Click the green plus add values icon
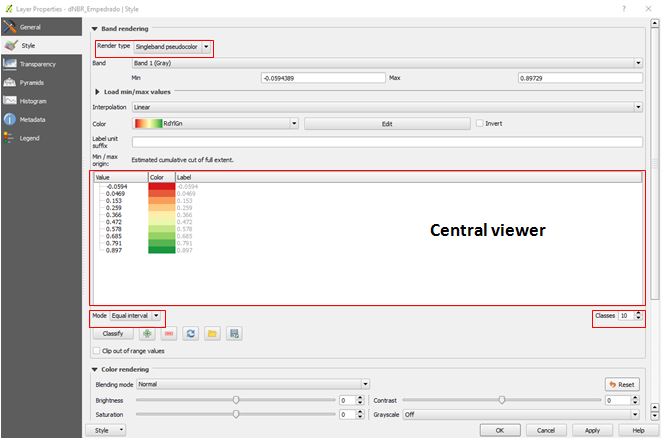This screenshot has height=441, width=665. pyautogui.click(x=146, y=333)
